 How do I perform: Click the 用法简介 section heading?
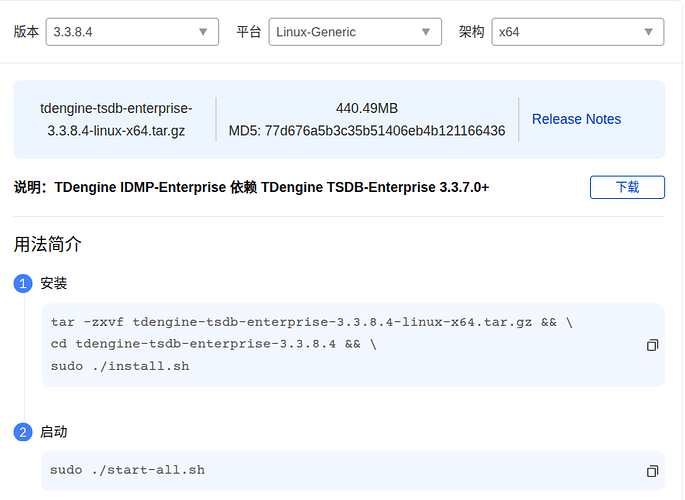point(47,244)
